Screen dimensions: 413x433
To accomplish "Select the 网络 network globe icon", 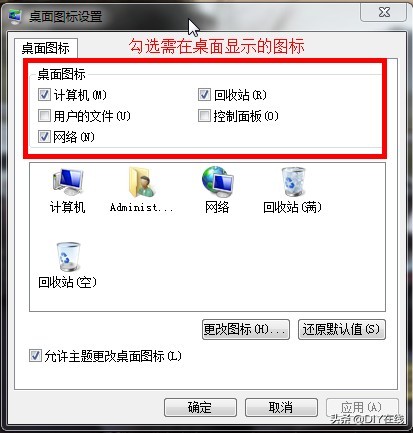I will [218, 182].
